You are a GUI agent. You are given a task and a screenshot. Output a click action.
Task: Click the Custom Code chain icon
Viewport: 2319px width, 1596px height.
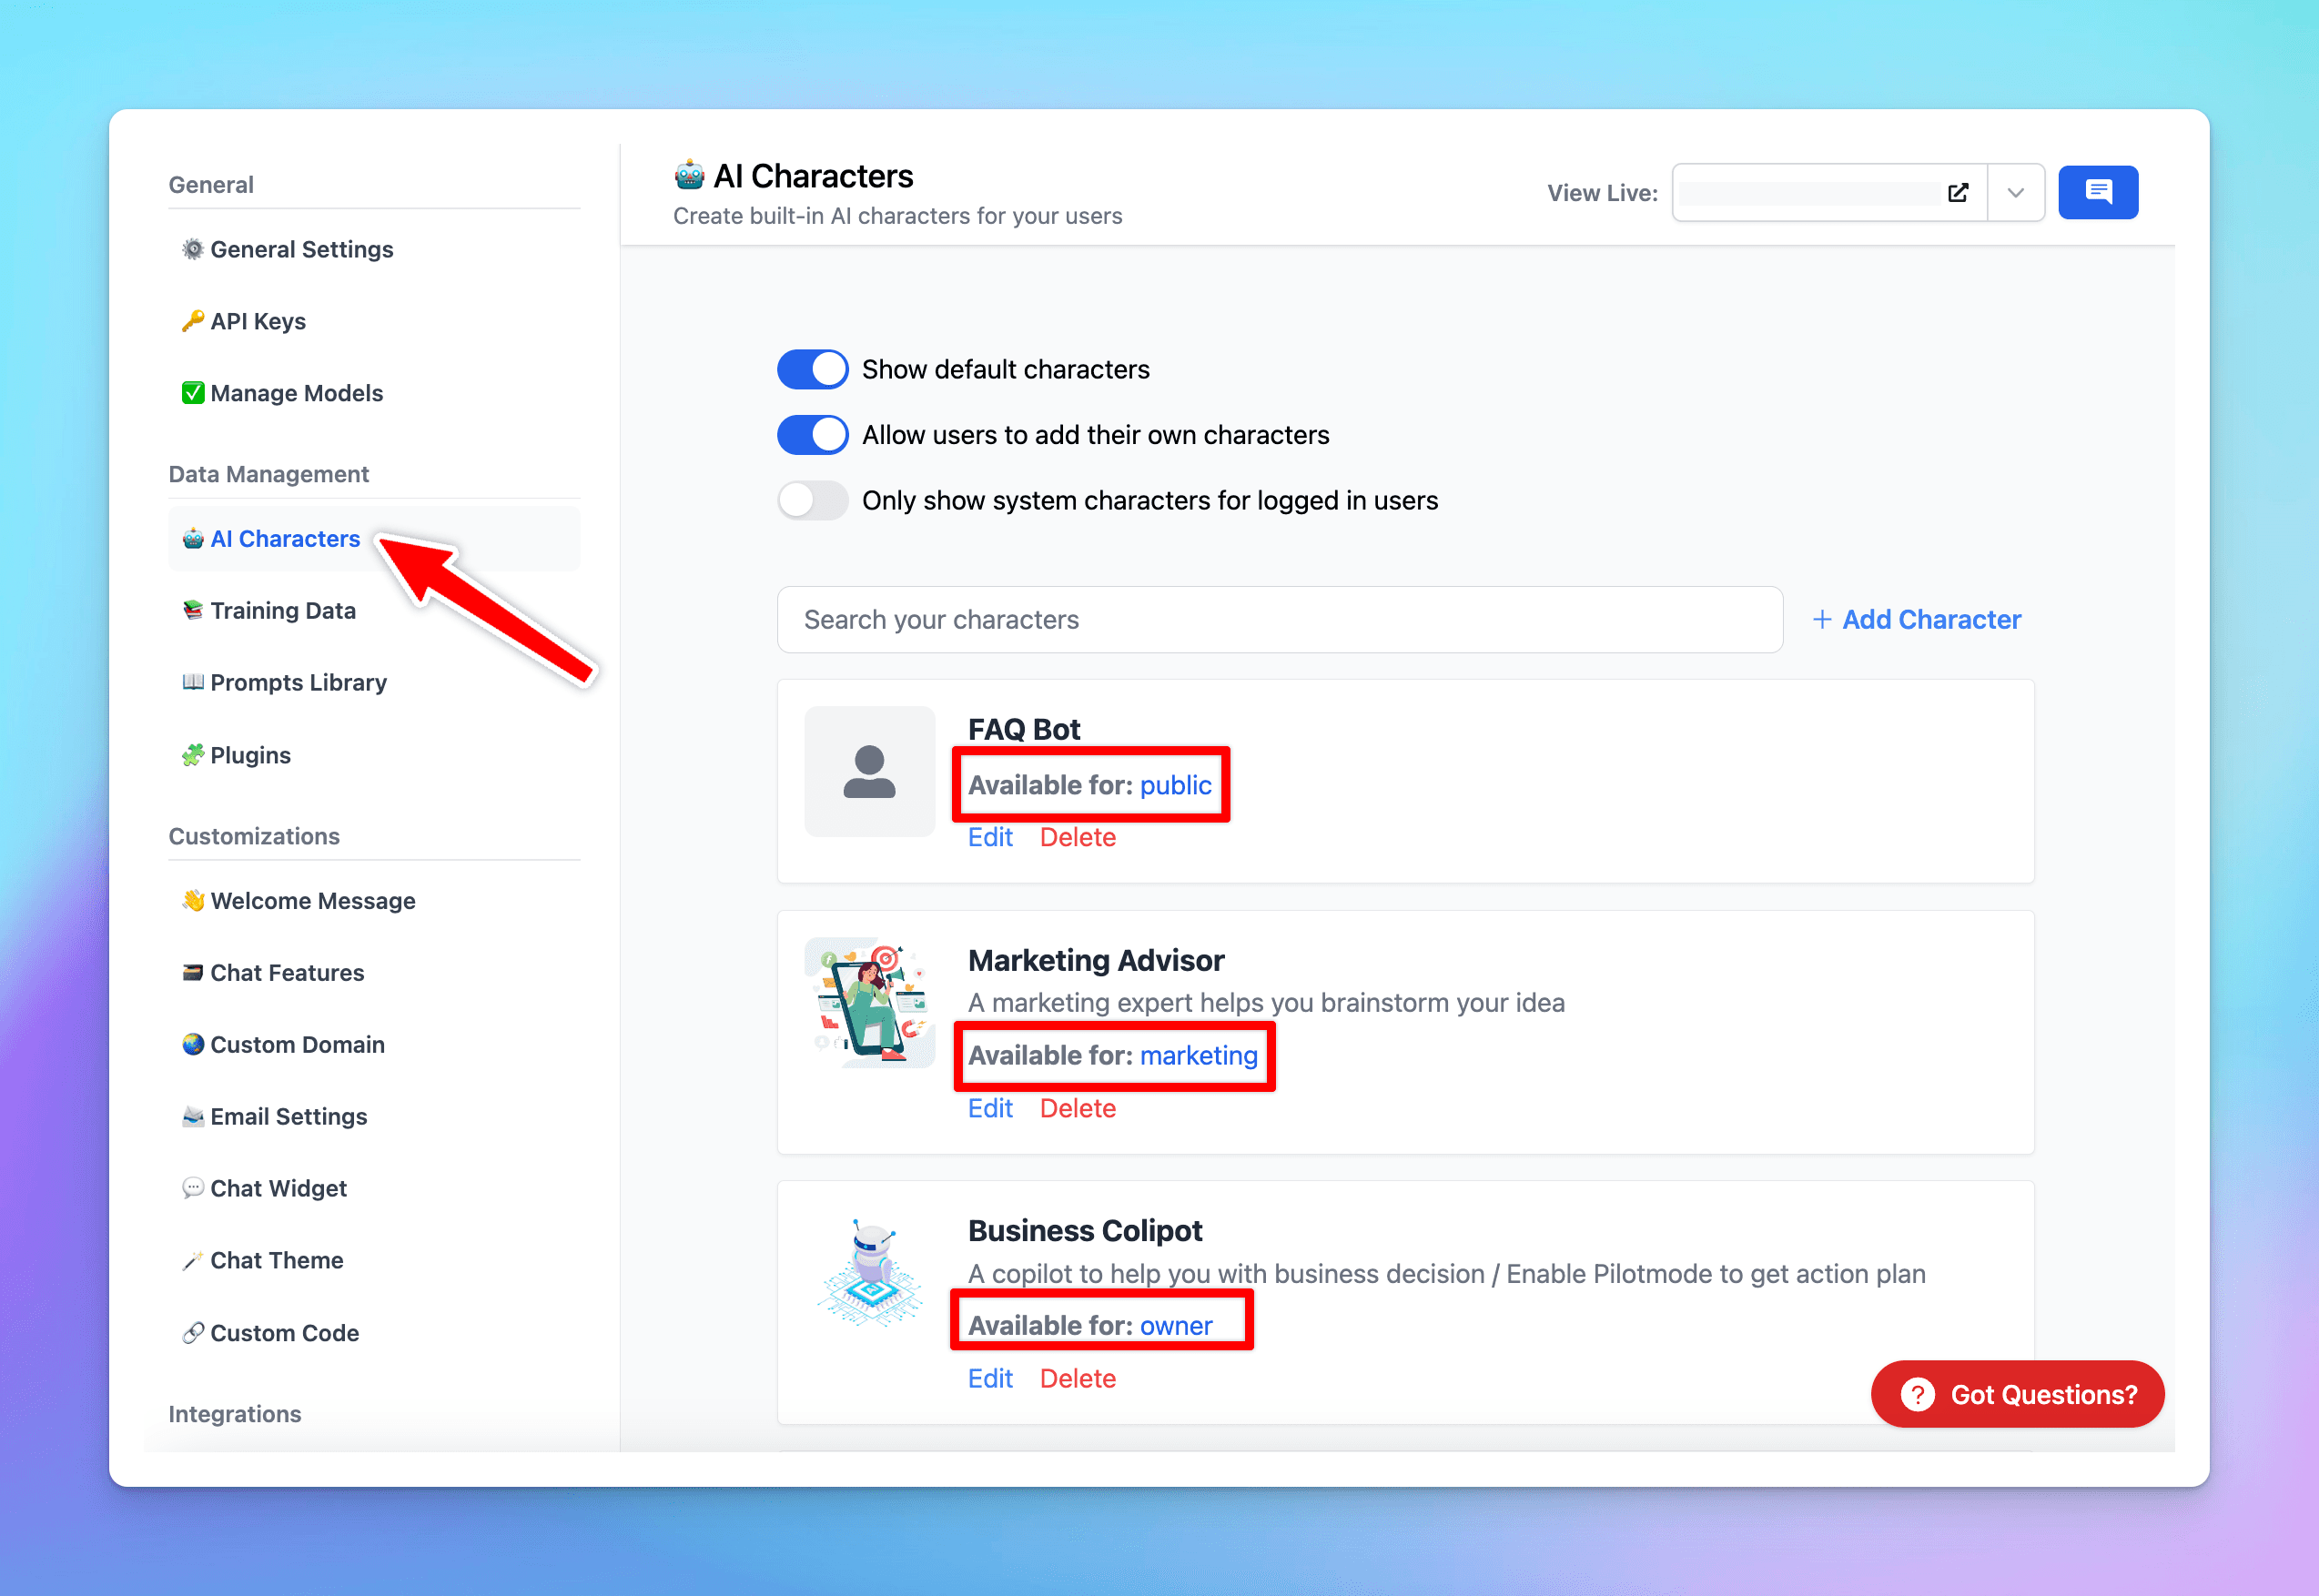[192, 1332]
